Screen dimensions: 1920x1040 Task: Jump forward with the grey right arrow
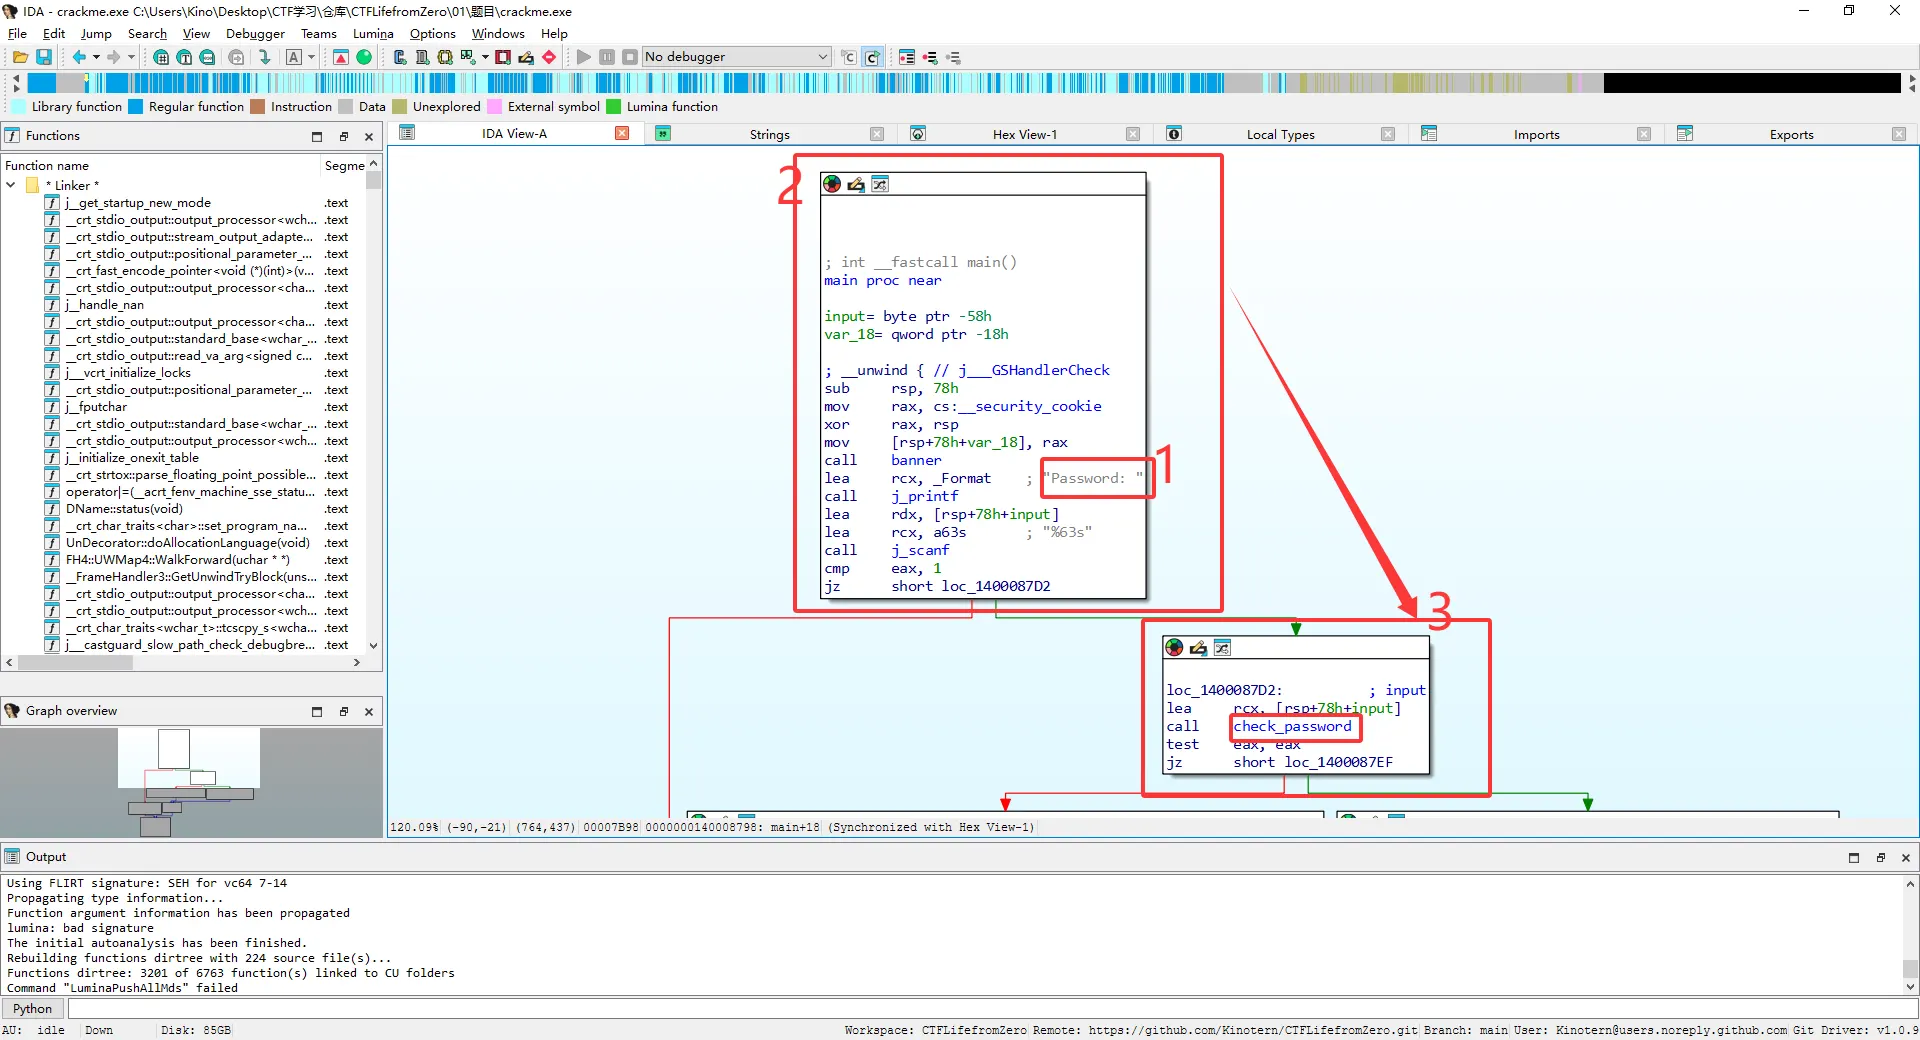(x=114, y=57)
